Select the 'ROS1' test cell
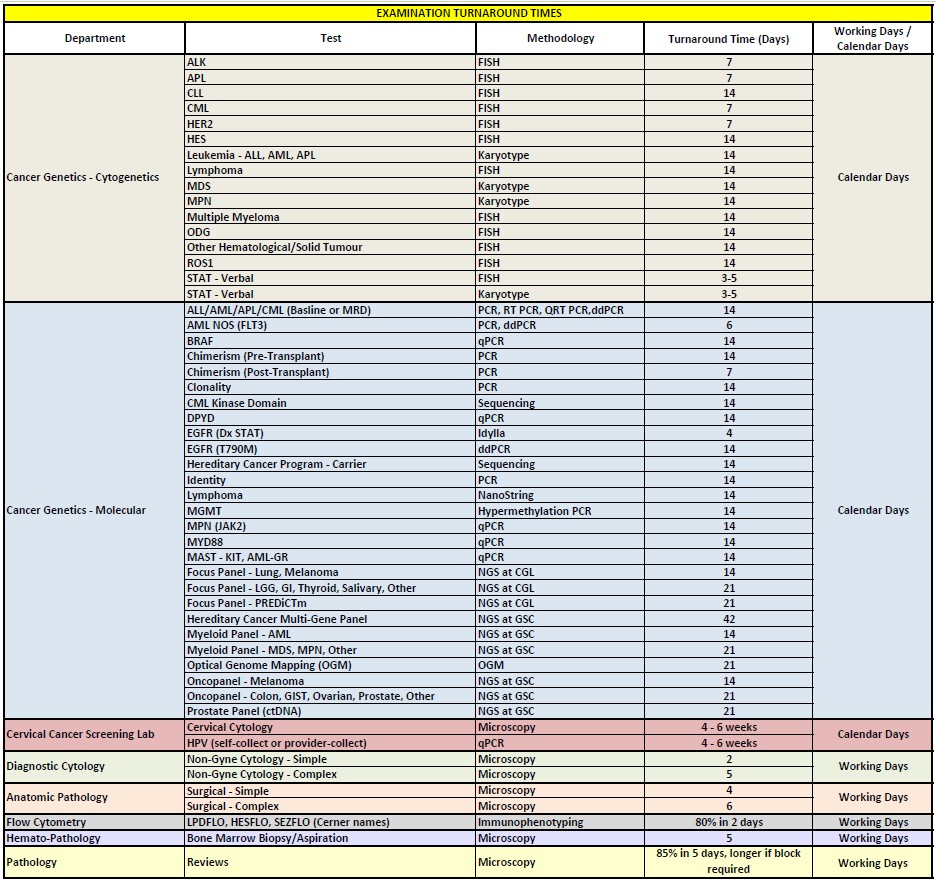Screen dimensions: 936x882 pyautogui.click(x=330, y=263)
